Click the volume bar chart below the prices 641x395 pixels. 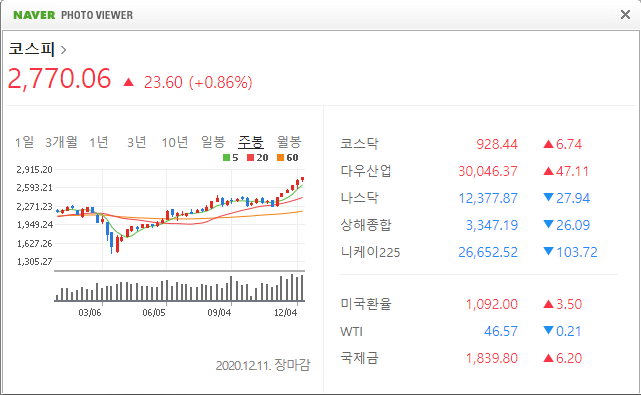coord(180,287)
